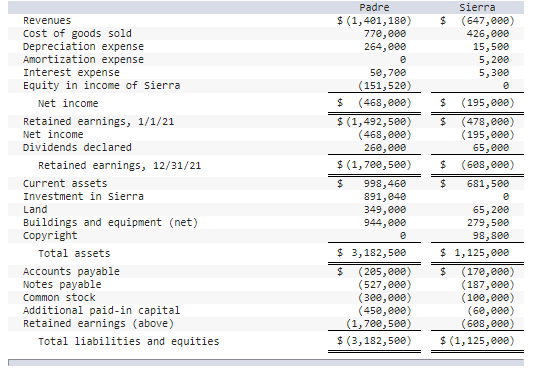The height and width of the screenshot is (378, 552).
Task: Click Retained earnings, 1/1/21 label
Action: (x=98, y=121)
